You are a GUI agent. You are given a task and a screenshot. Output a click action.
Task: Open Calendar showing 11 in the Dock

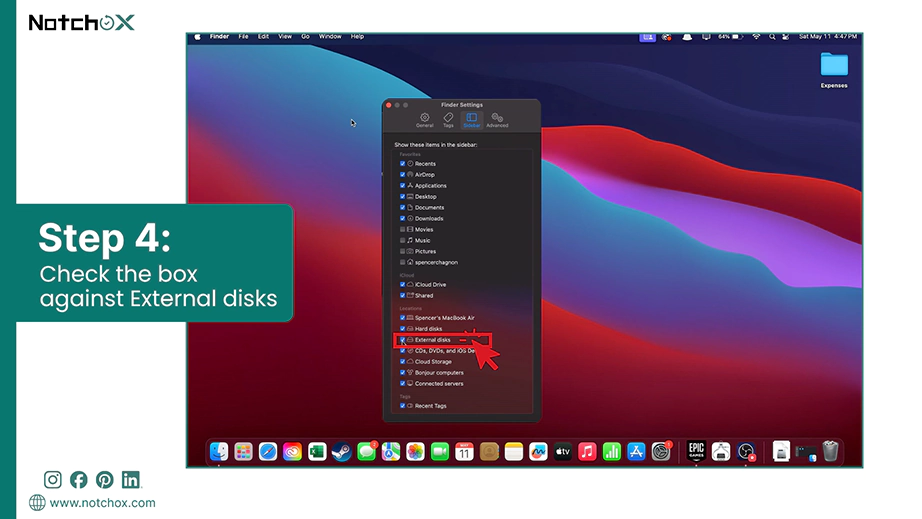click(x=465, y=451)
